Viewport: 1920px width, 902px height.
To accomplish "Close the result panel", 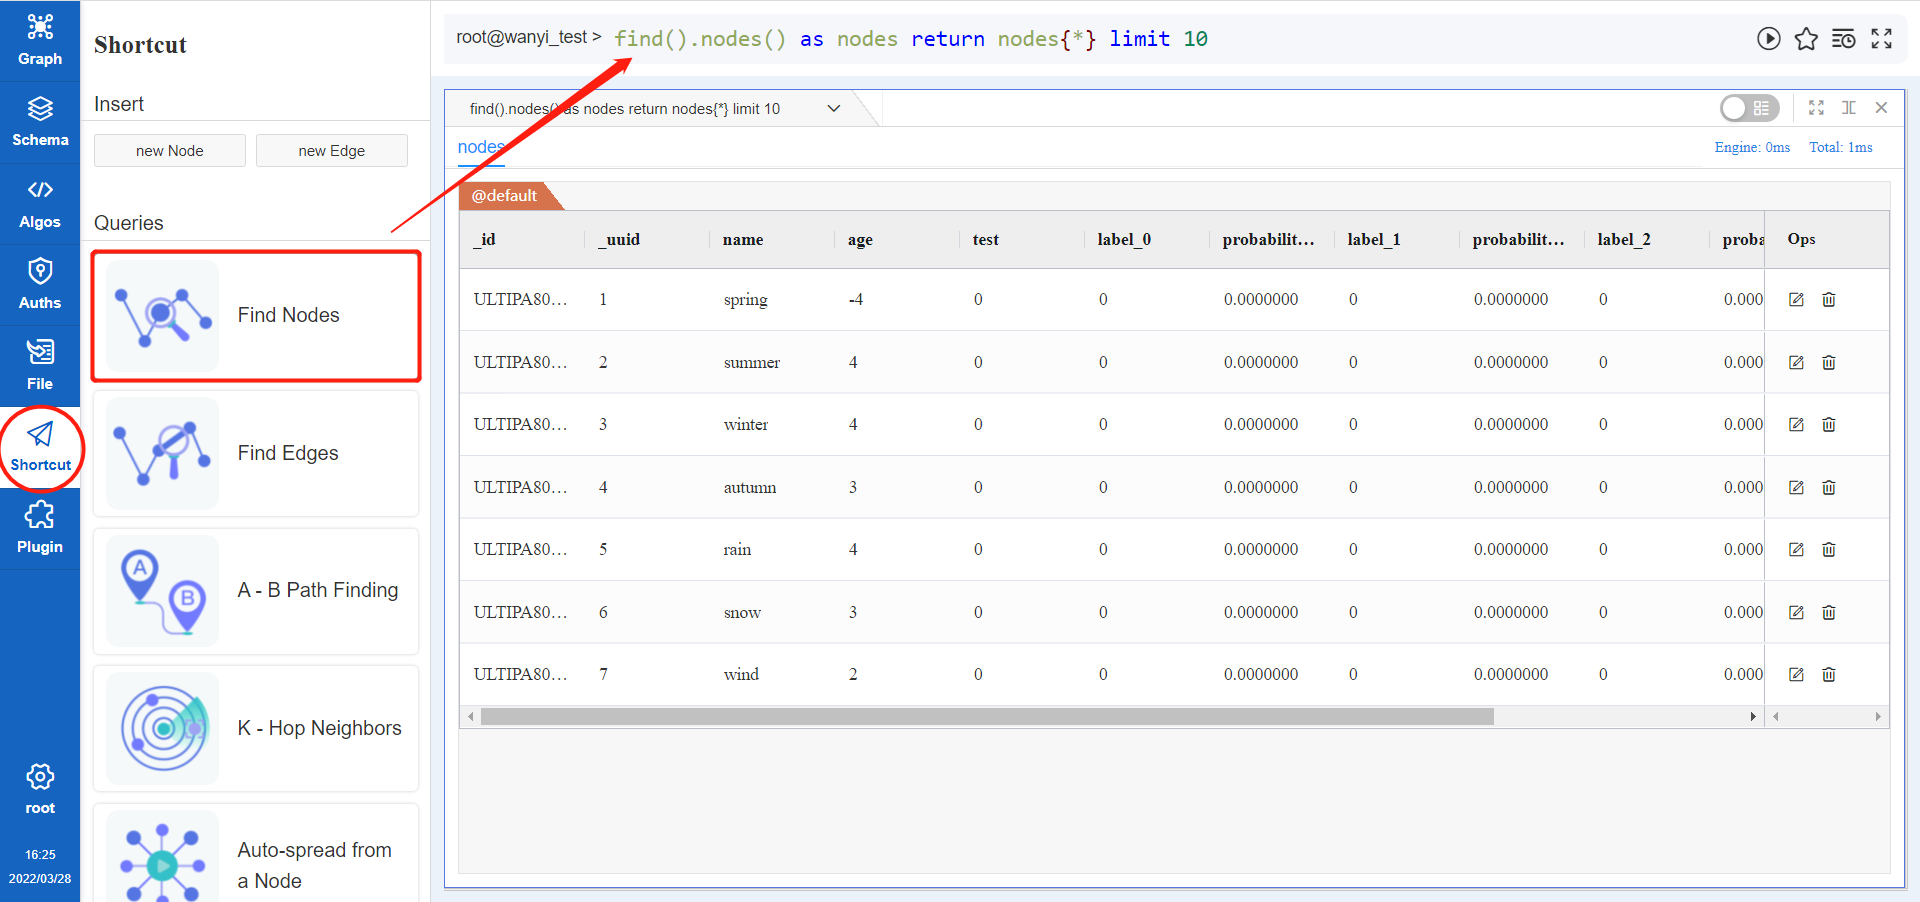I will point(1881,107).
